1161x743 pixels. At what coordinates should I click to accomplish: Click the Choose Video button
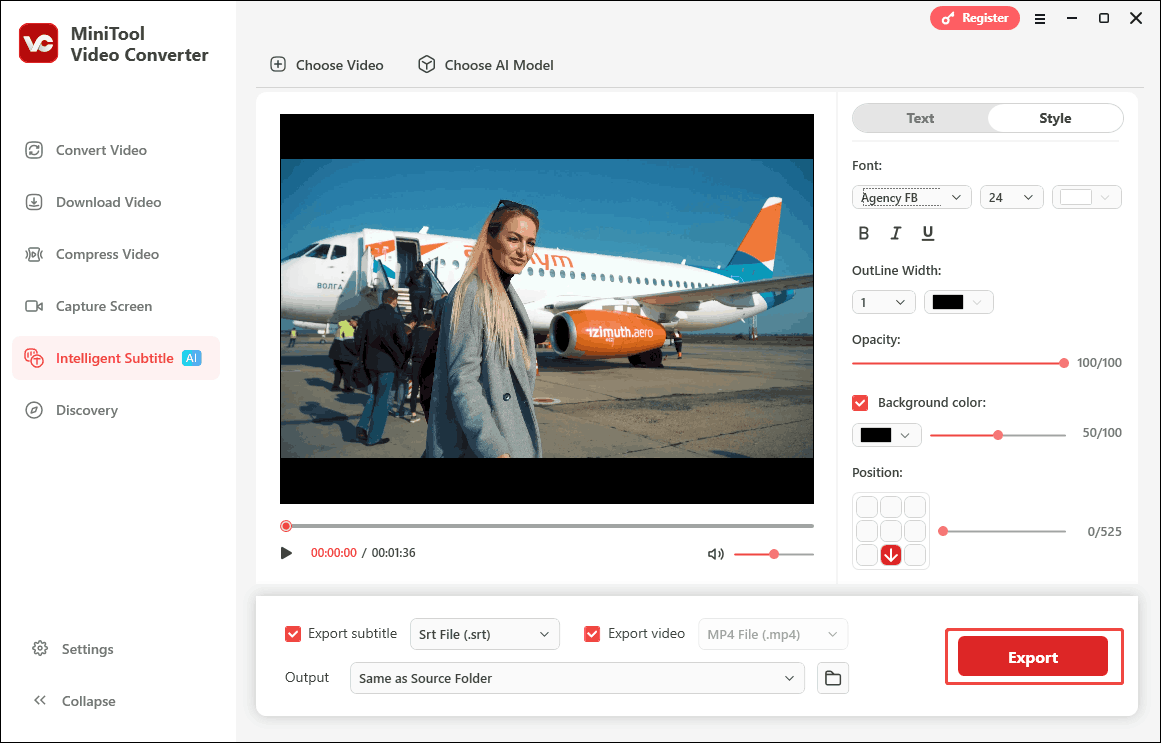[326, 64]
